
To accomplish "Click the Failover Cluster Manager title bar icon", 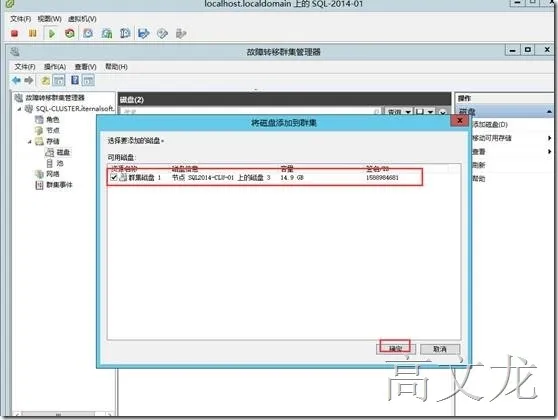I will coord(15,52).
